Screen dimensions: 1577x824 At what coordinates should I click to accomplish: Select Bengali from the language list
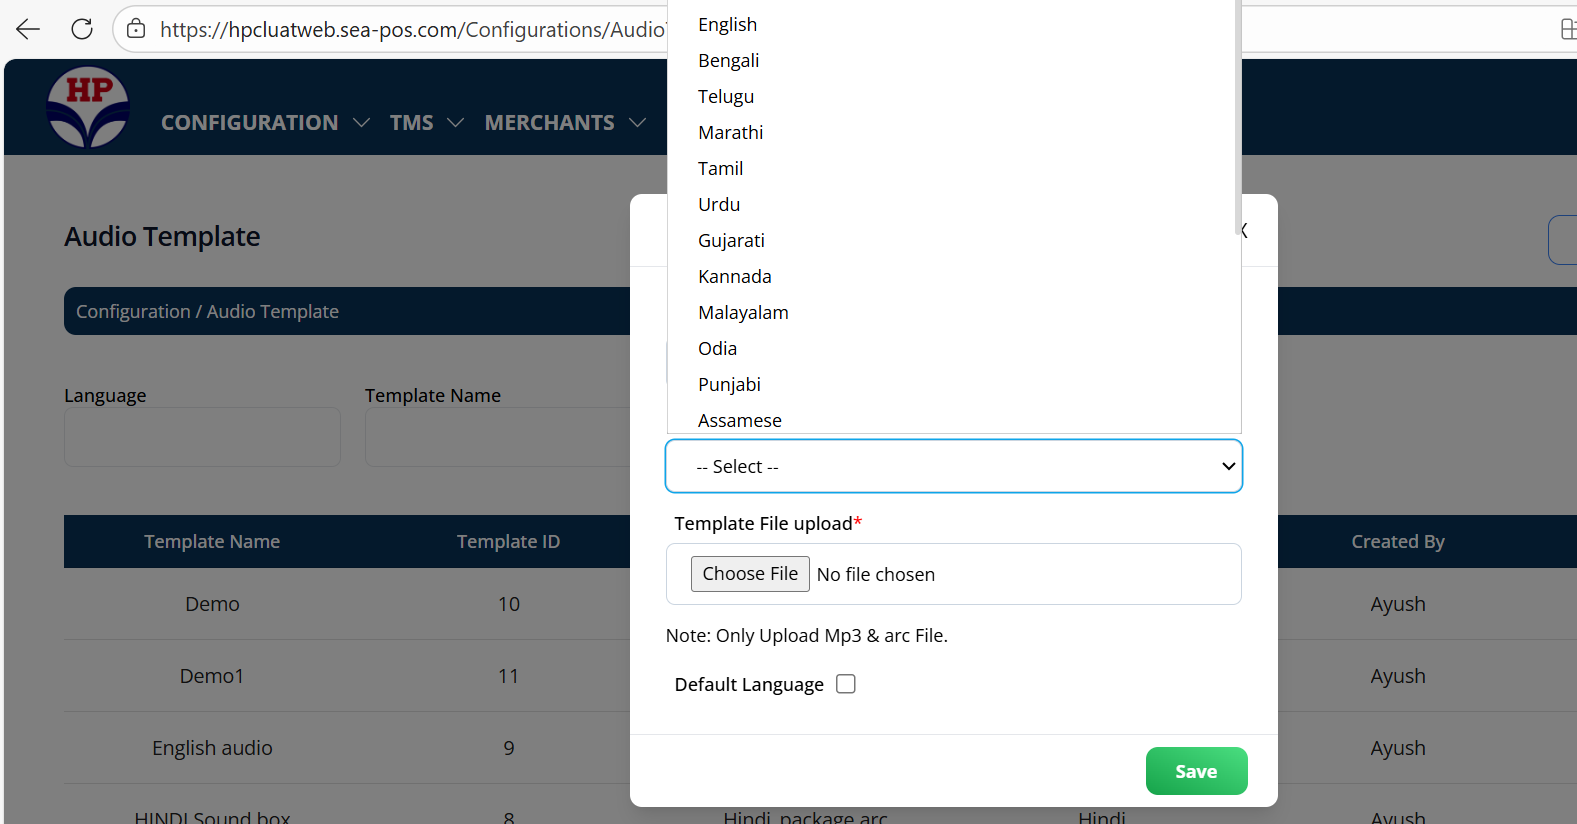(x=728, y=61)
